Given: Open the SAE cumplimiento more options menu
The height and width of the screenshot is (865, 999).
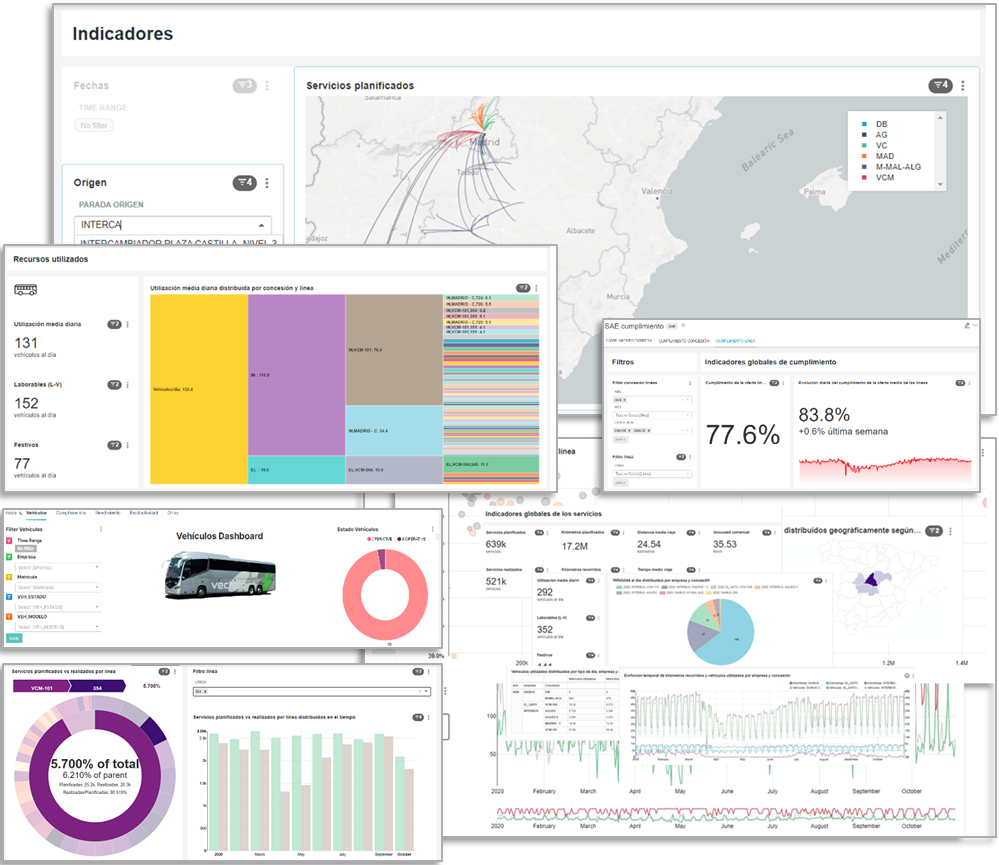Looking at the screenshot, I should [x=975, y=325].
